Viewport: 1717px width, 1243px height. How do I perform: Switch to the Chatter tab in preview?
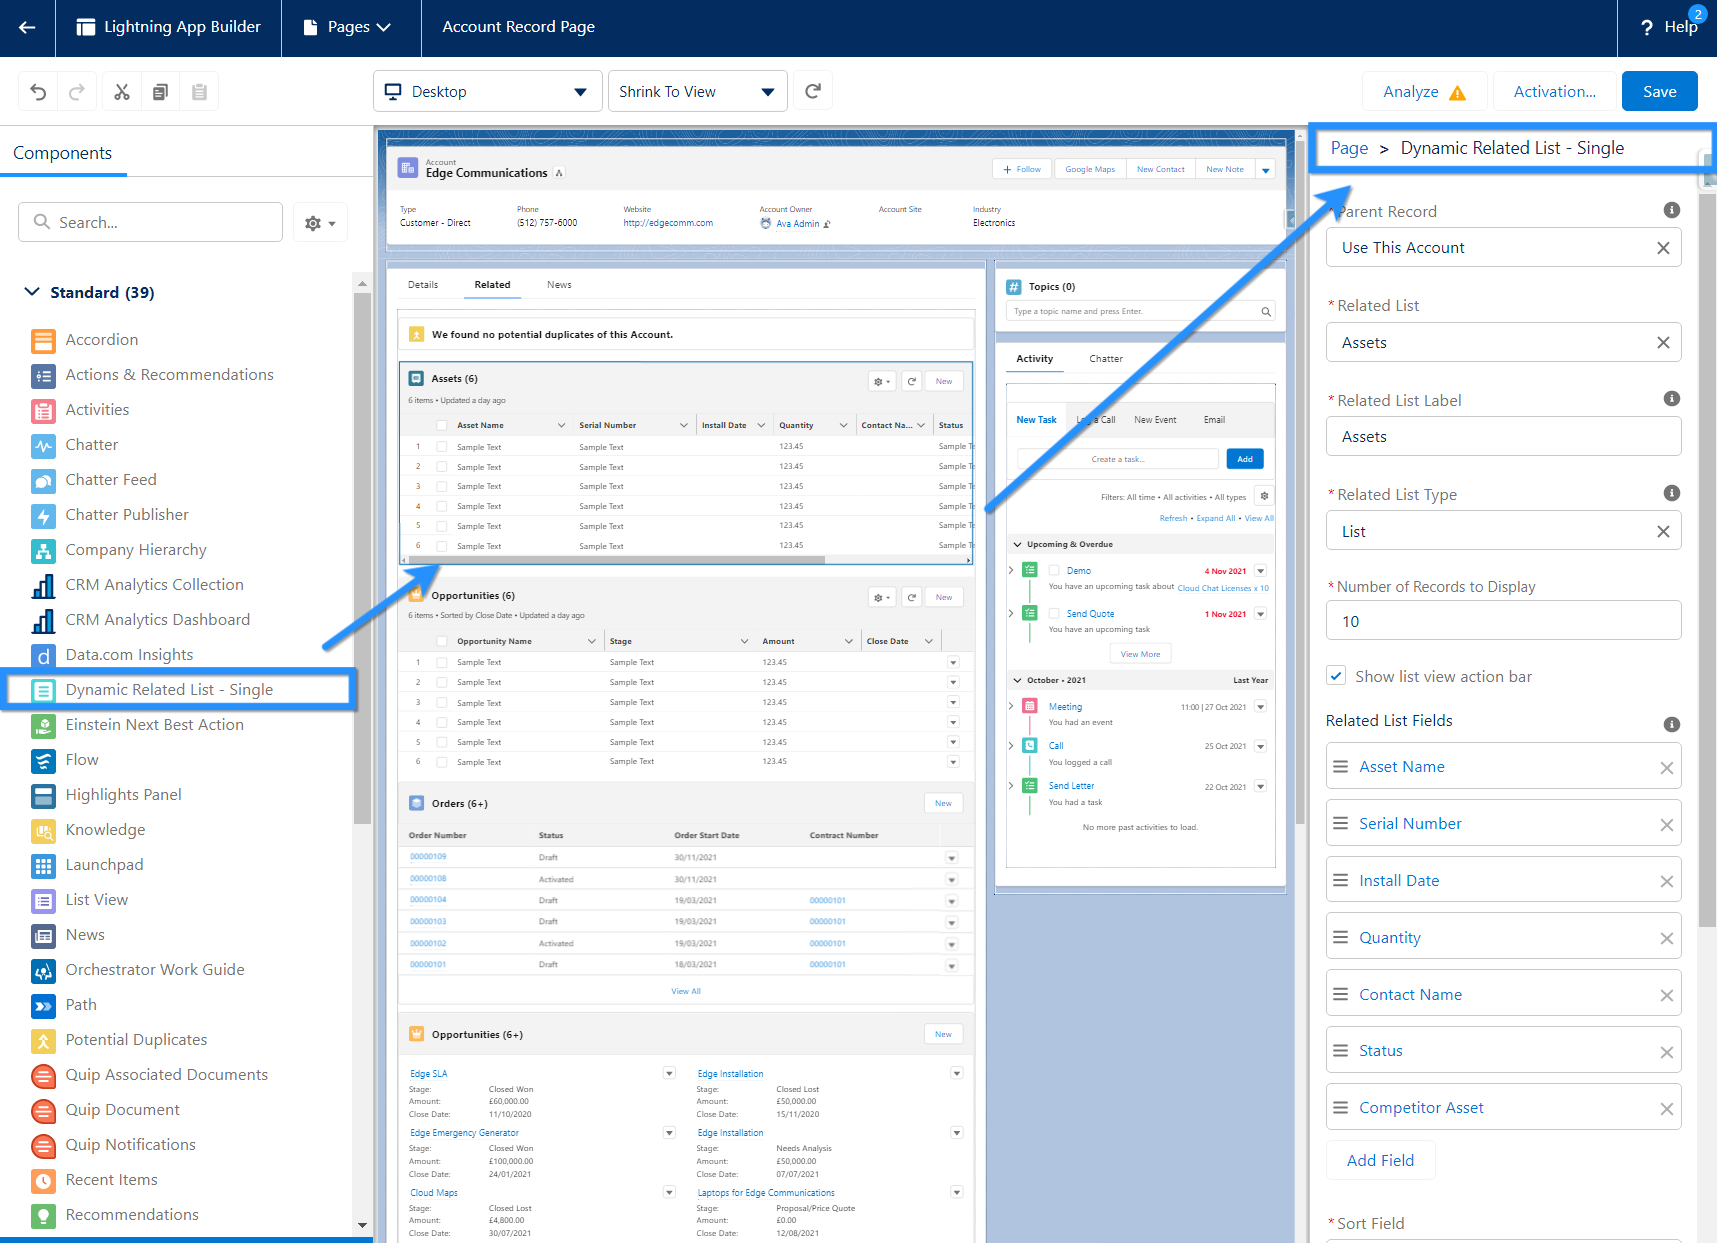click(x=1105, y=358)
